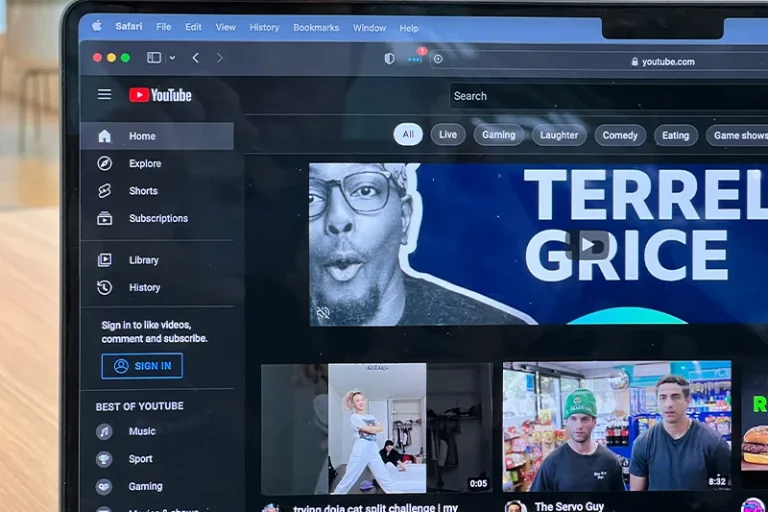Click the lock icon in address bar
The image size is (768, 512).
[635, 62]
